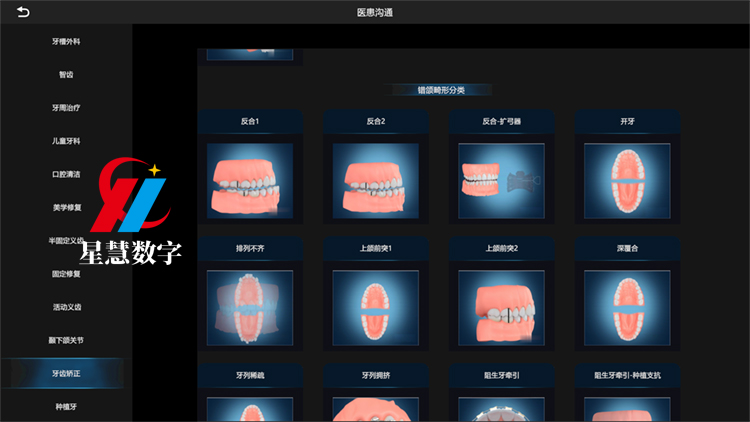
Task: Open the 开牙 model thumbnail
Action: pyautogui.click(x=627, y=182)
